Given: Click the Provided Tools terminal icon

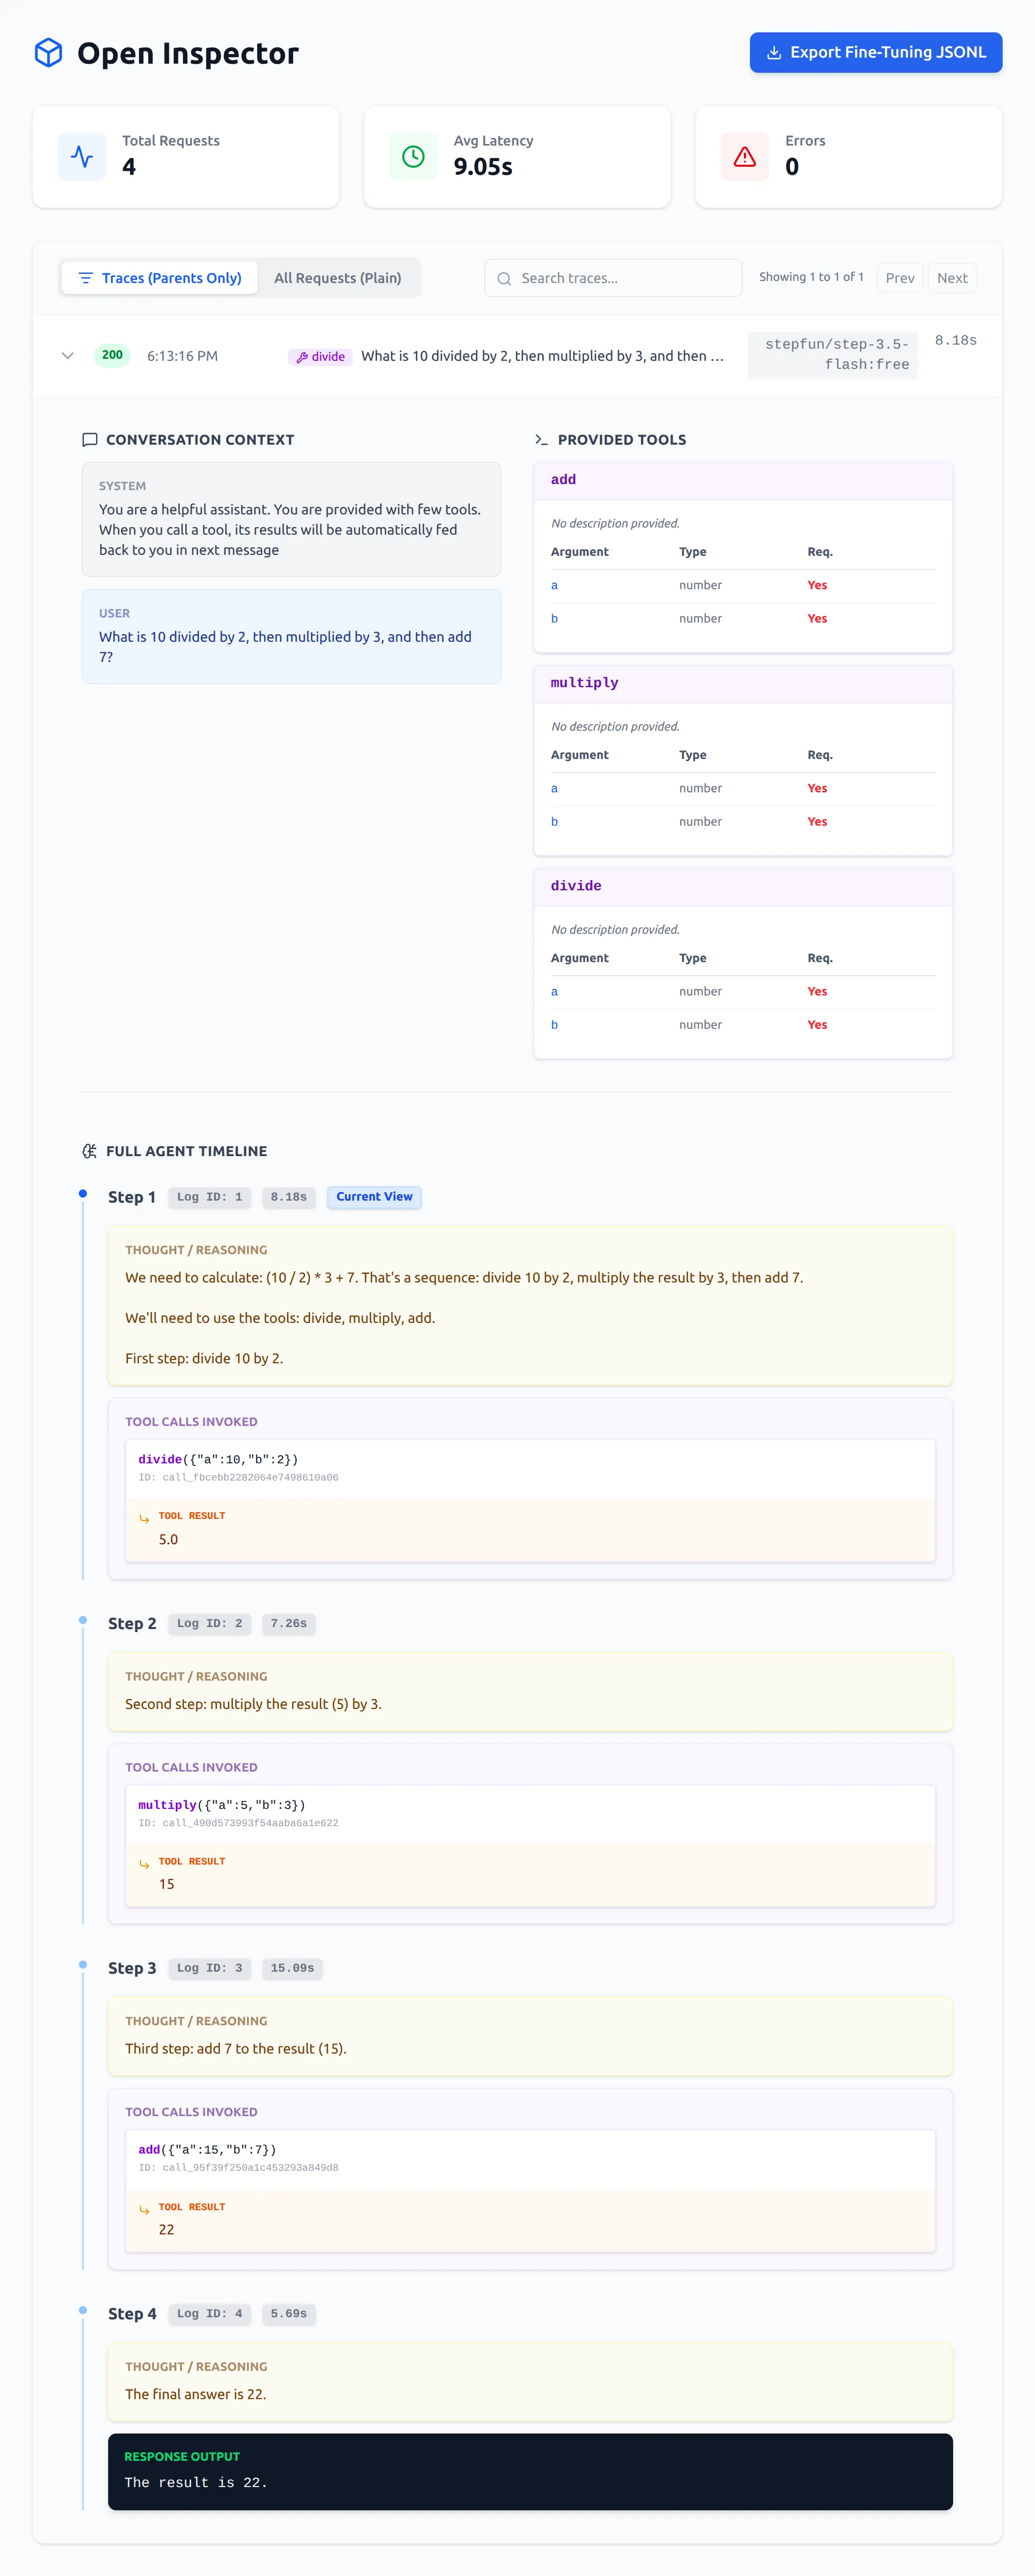Looking at the screenshot, I should coord(541,440).
